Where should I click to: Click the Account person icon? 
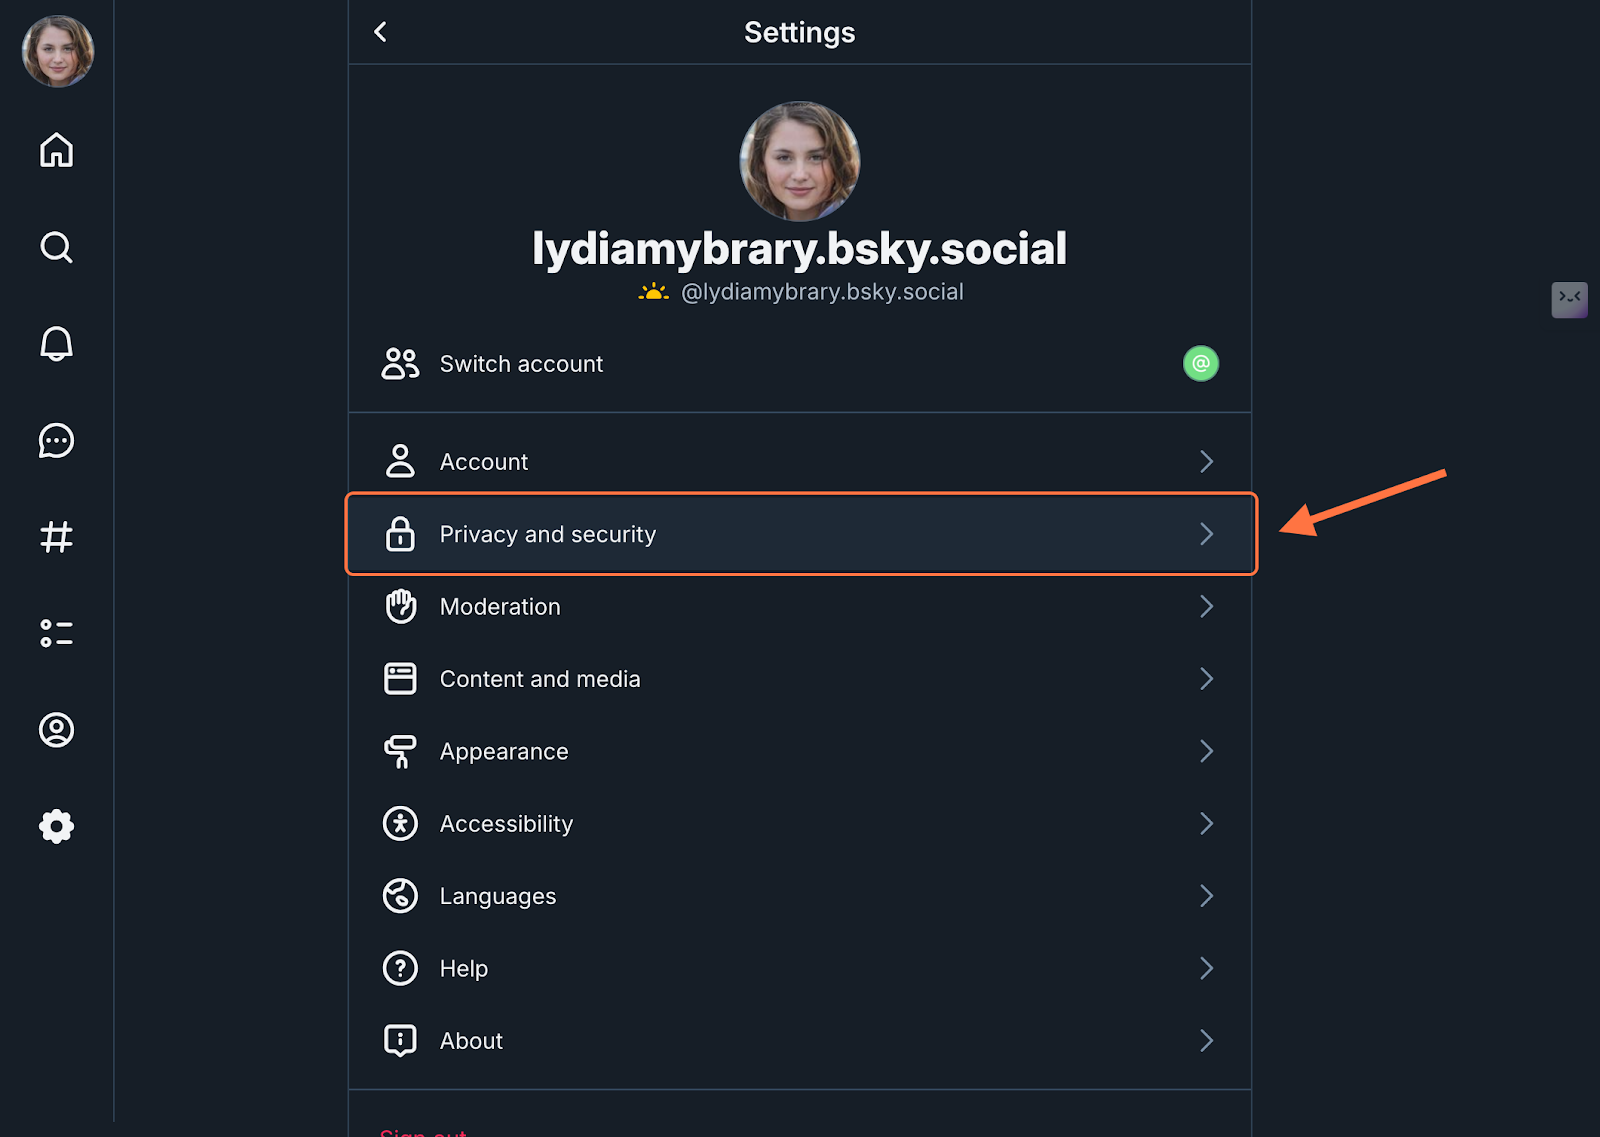pyautogui.click(x=400, y=461)
